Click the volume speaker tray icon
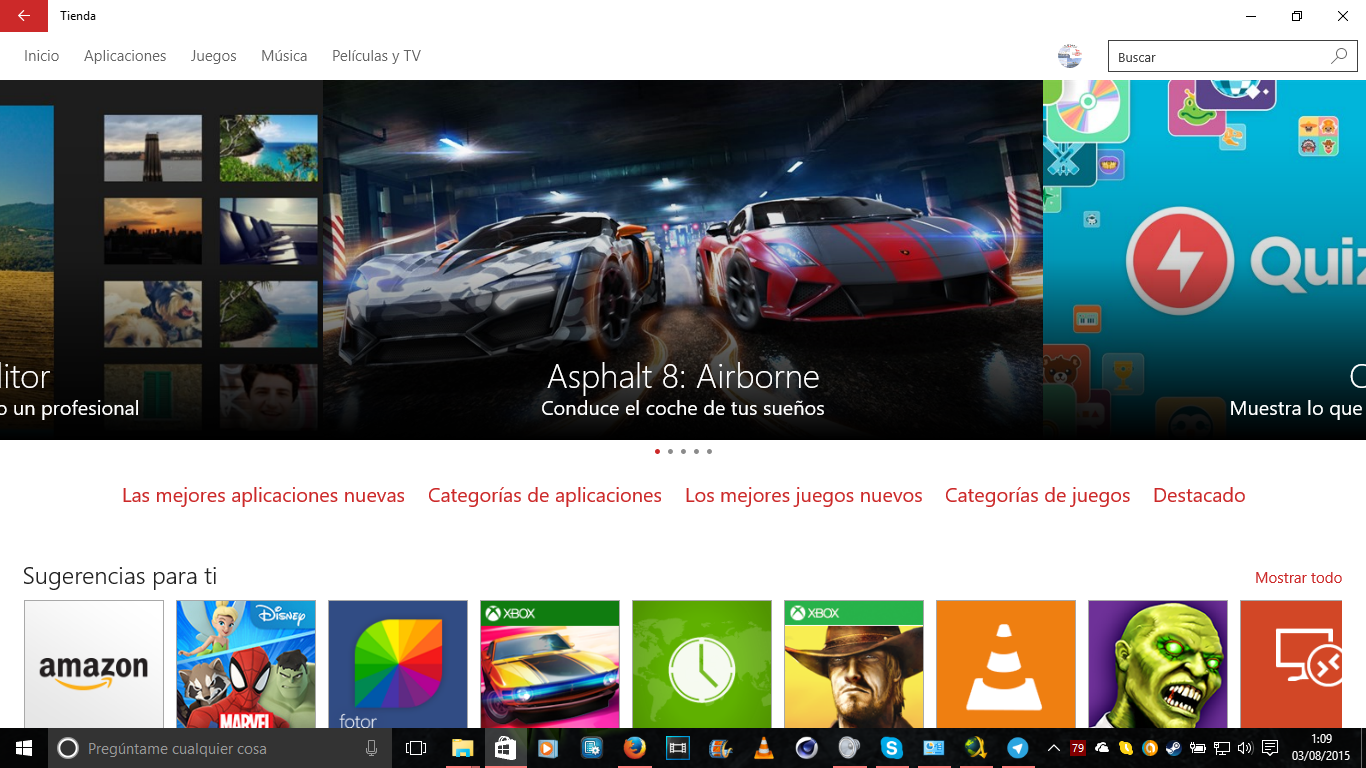 [1244, 748]
